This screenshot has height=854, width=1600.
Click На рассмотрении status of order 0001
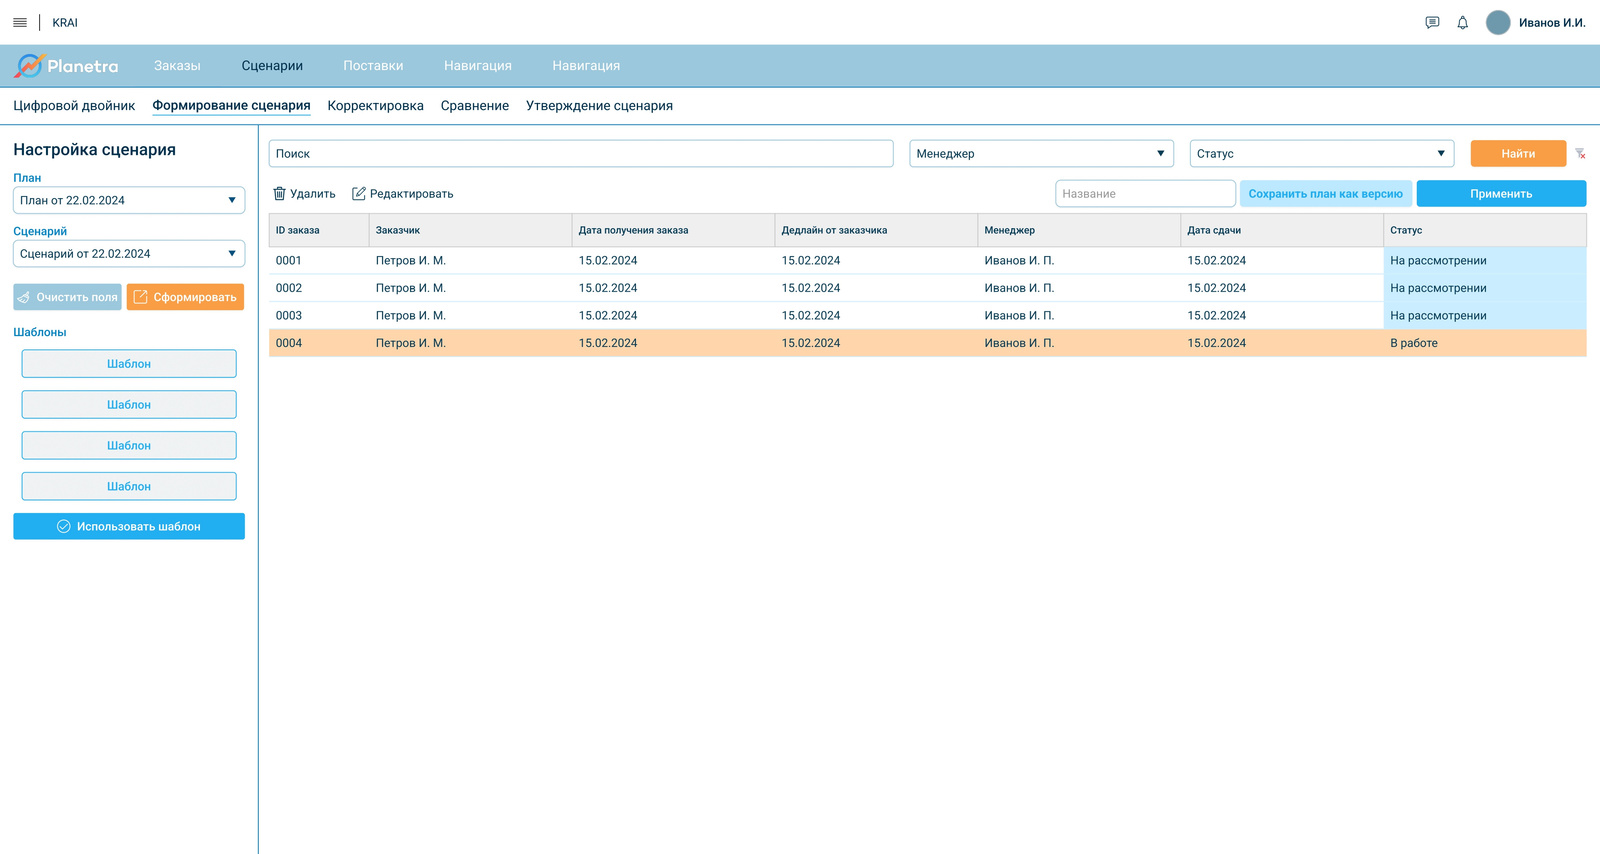click(1485, 261)
